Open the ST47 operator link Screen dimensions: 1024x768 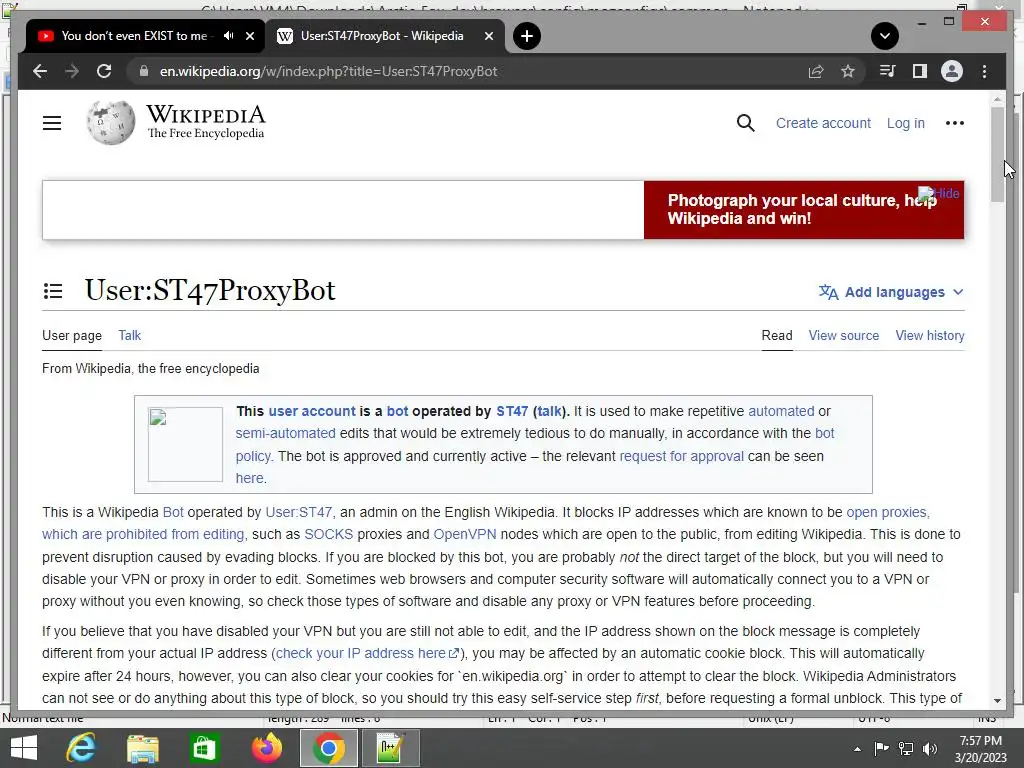512,411
